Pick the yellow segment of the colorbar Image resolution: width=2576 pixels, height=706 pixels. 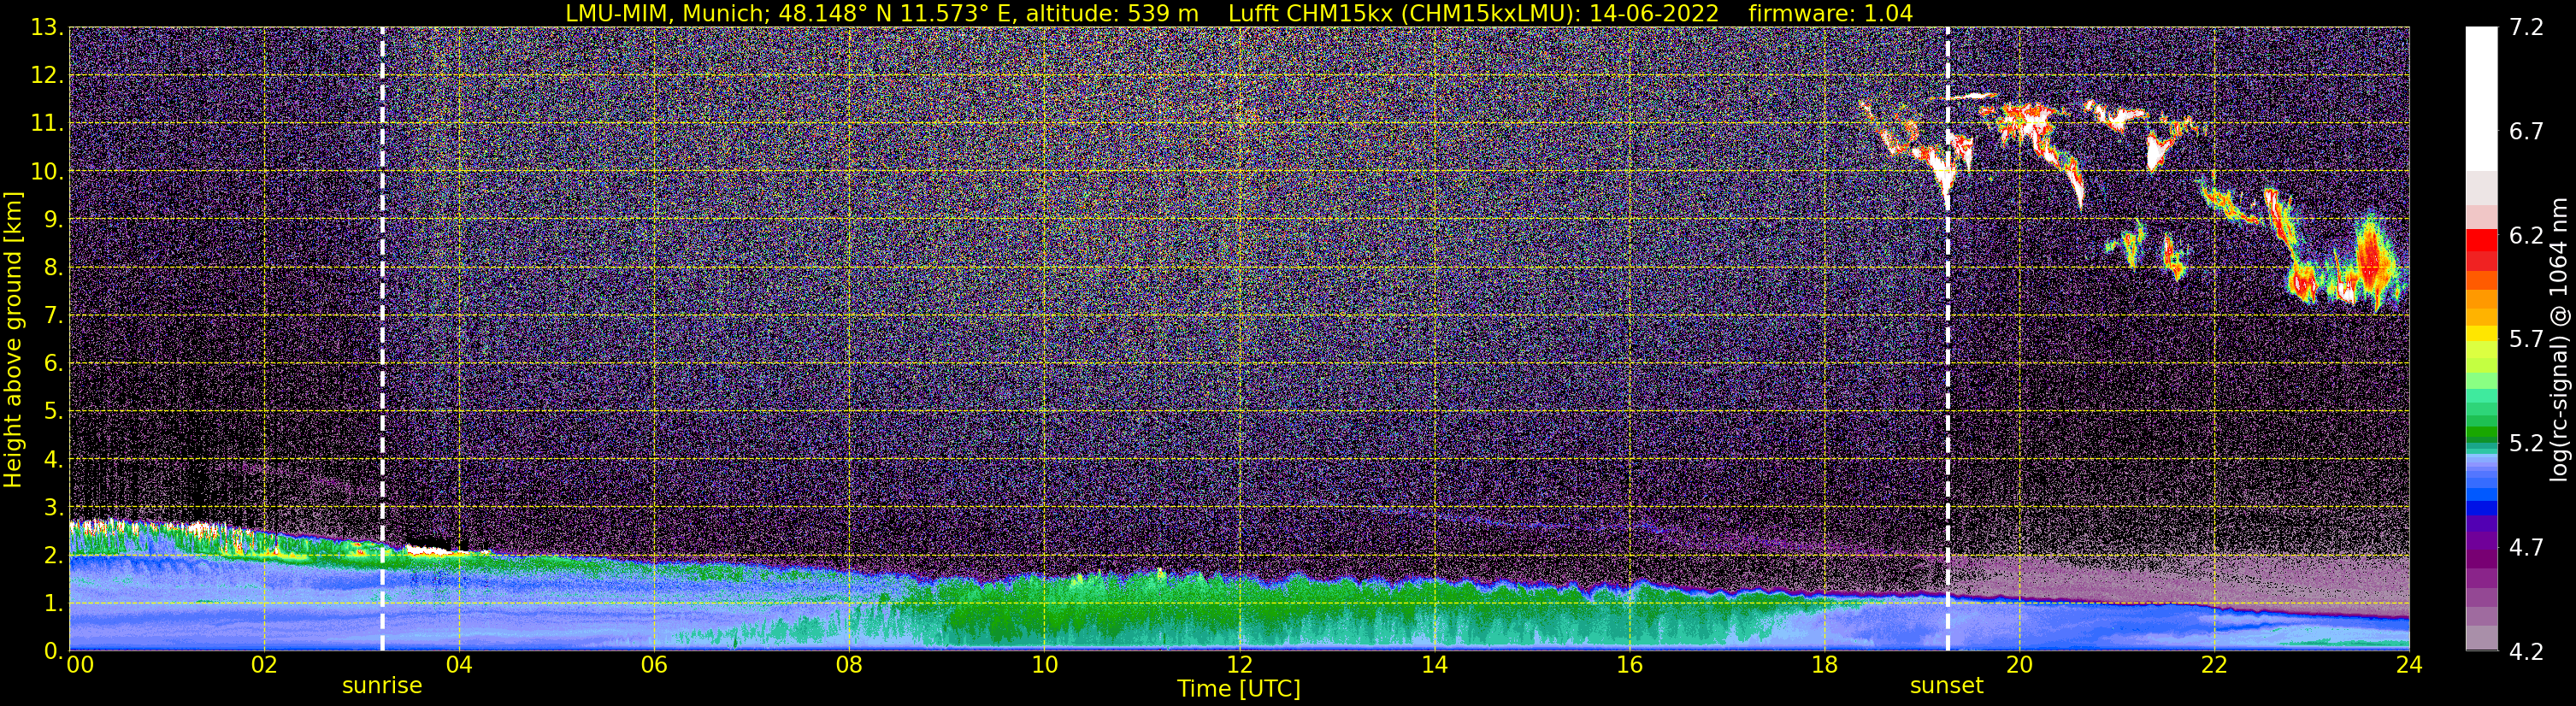[2482, 333]
